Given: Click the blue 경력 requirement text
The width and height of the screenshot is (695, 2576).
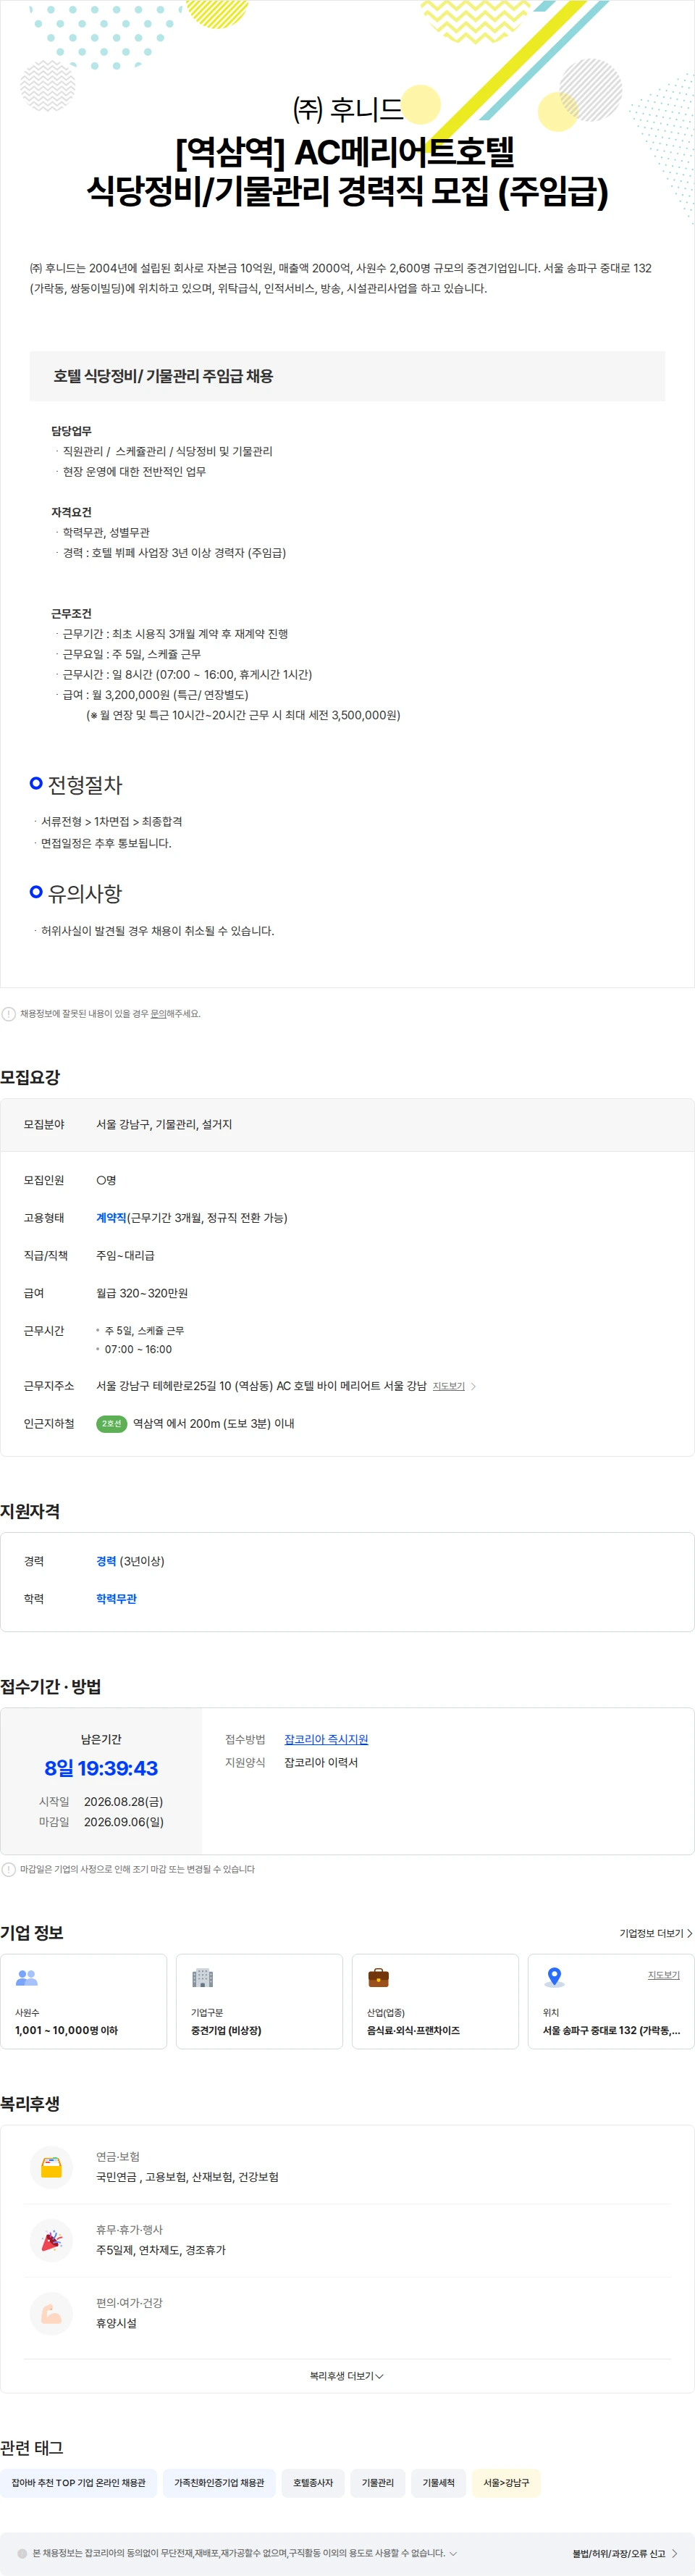Looking at the screenshot, I should pyautogui.click(x=106, y=1561).
